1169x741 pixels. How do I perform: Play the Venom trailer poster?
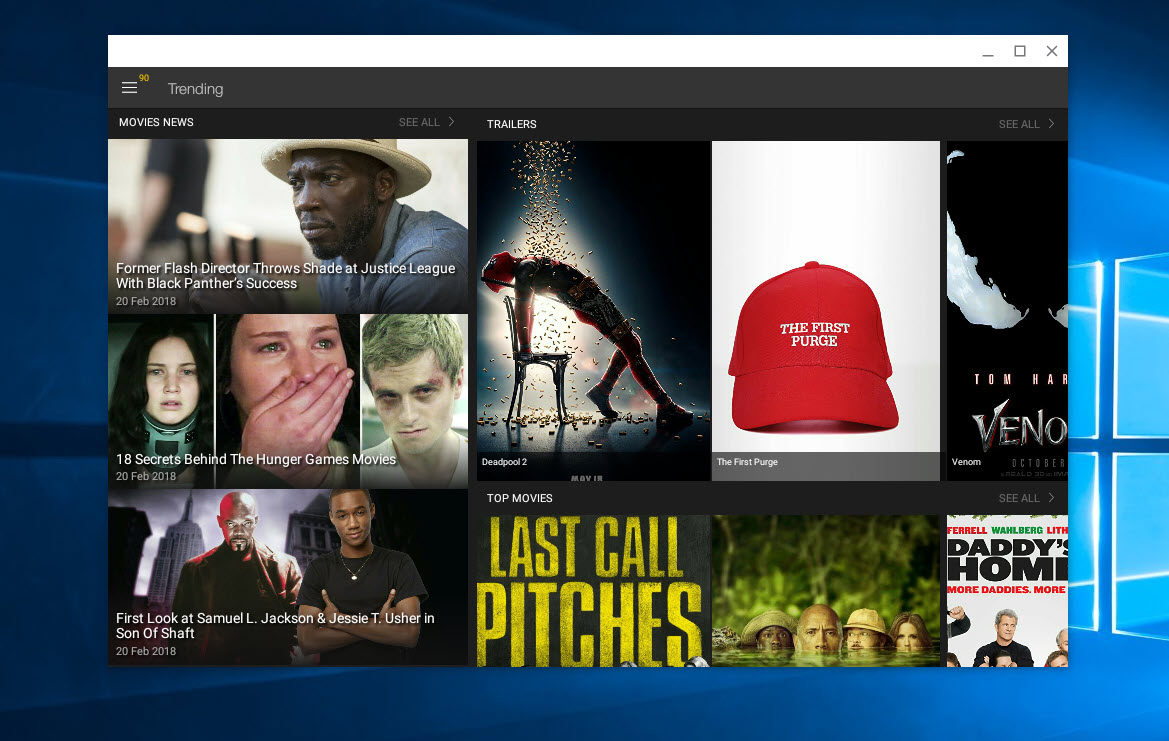pyautogui.click(x=1007, y=311)
